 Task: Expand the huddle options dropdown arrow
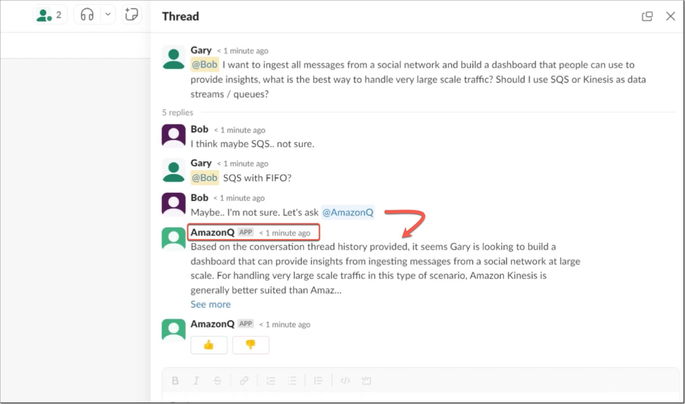(x=108, y=14)
